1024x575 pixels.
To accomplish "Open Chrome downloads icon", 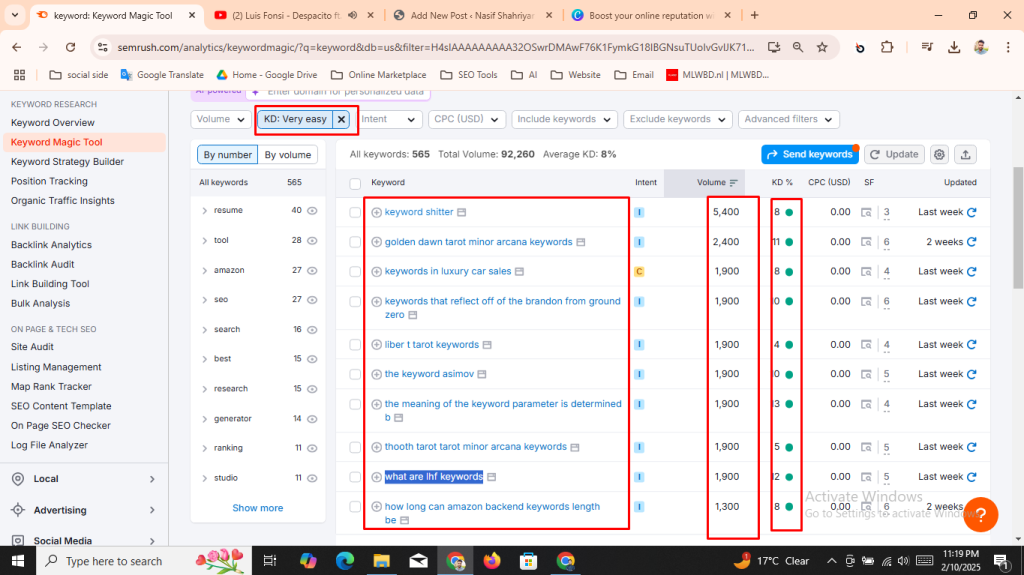I will [x=954, y=47].
